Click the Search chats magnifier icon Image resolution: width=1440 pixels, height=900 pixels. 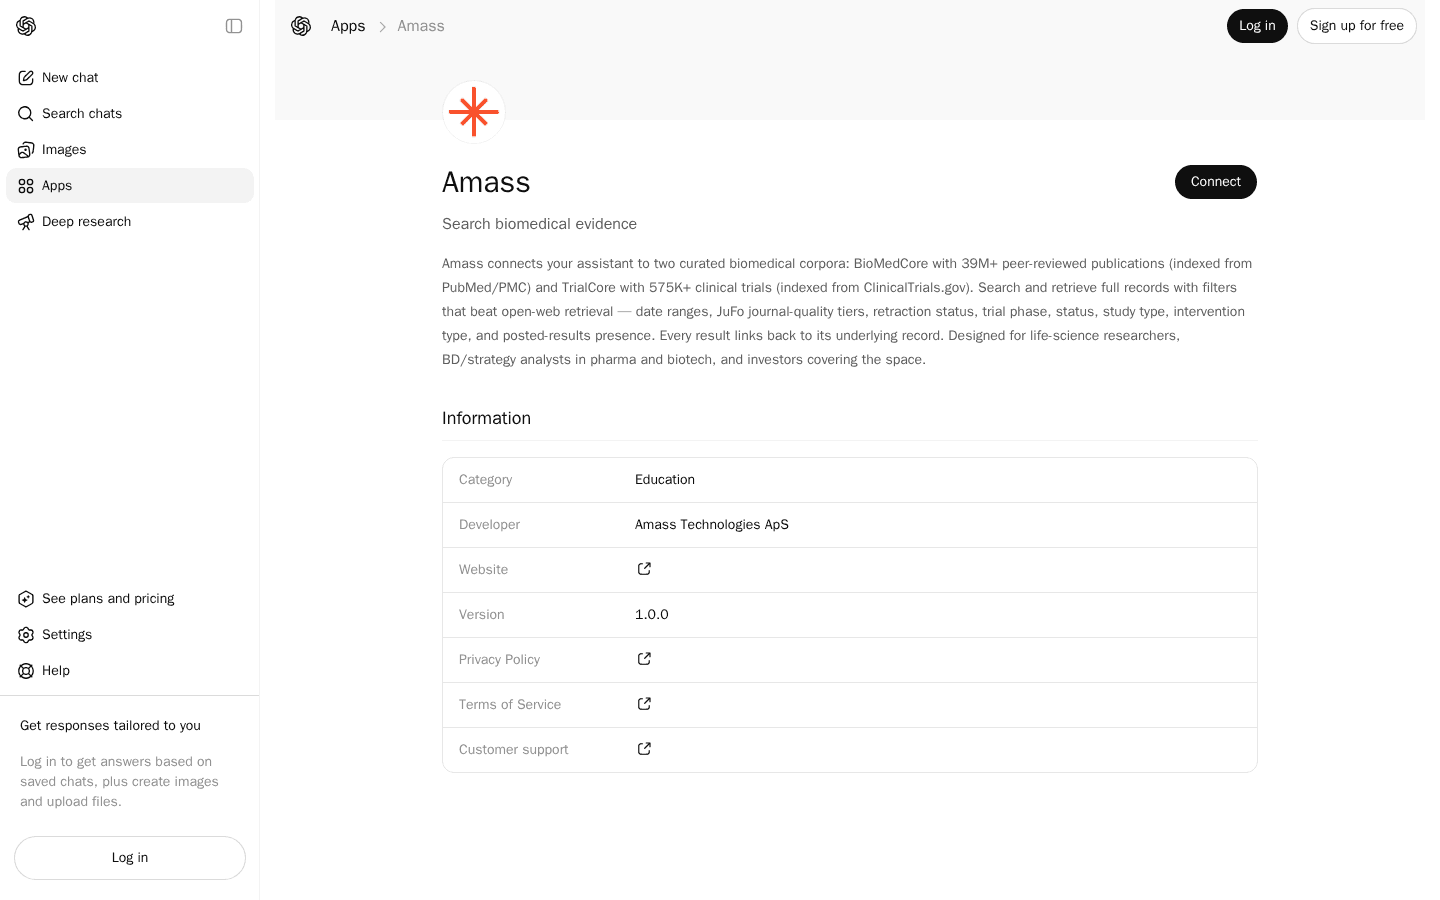(26, 114)
